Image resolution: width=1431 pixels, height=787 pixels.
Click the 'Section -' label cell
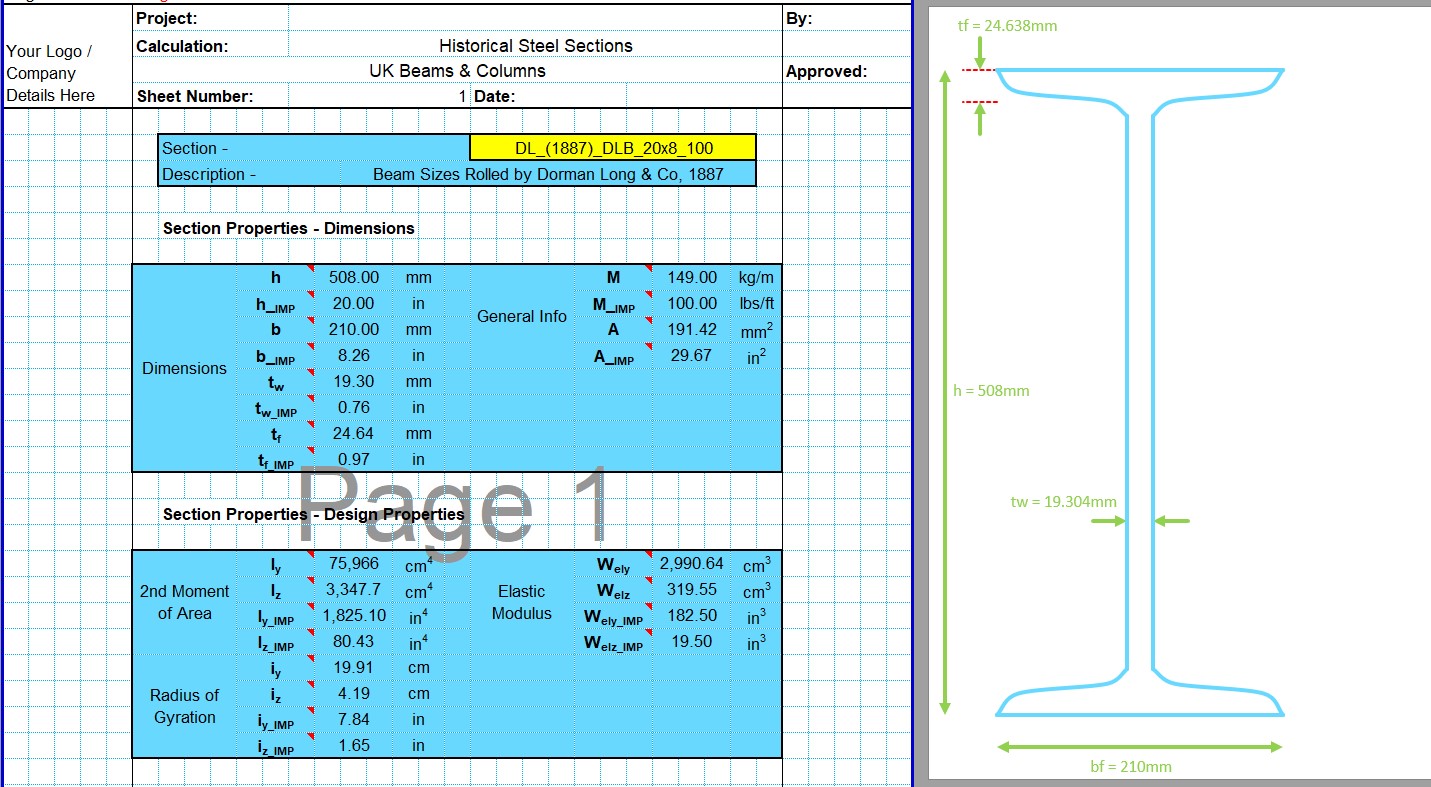[315, 148]
